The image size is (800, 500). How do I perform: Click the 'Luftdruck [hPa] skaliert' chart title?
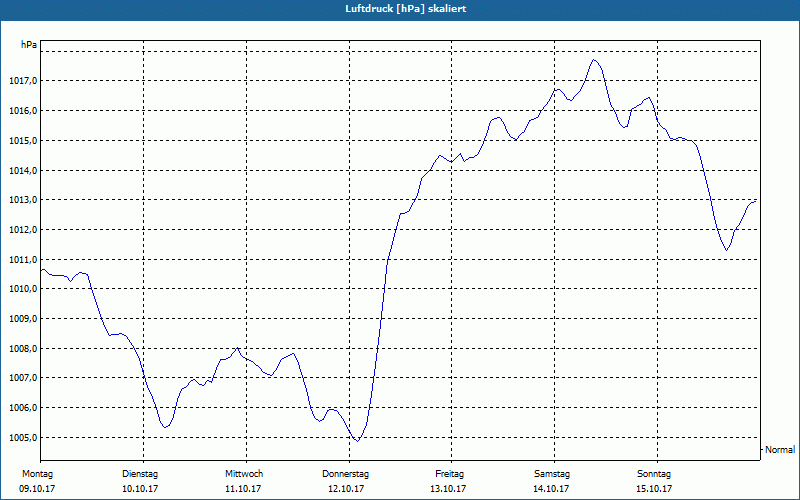406,9
